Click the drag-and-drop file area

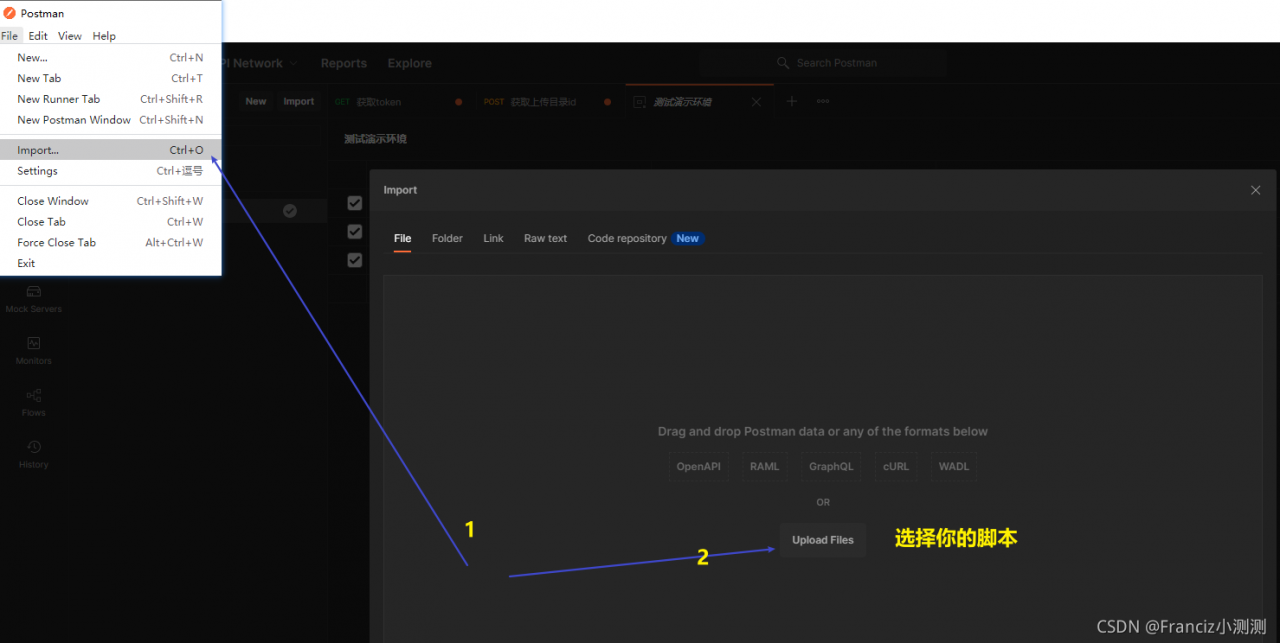[822, 460]
